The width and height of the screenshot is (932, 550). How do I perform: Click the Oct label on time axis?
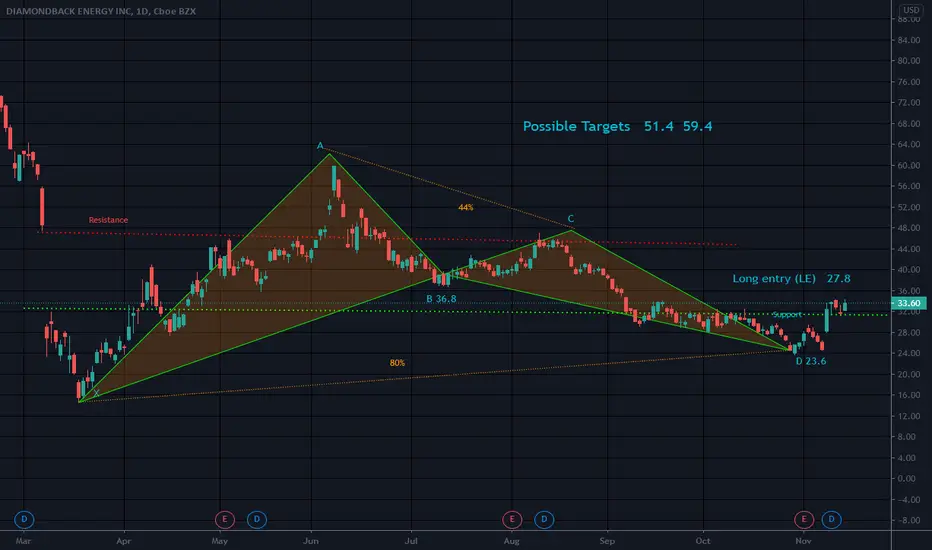703,540
